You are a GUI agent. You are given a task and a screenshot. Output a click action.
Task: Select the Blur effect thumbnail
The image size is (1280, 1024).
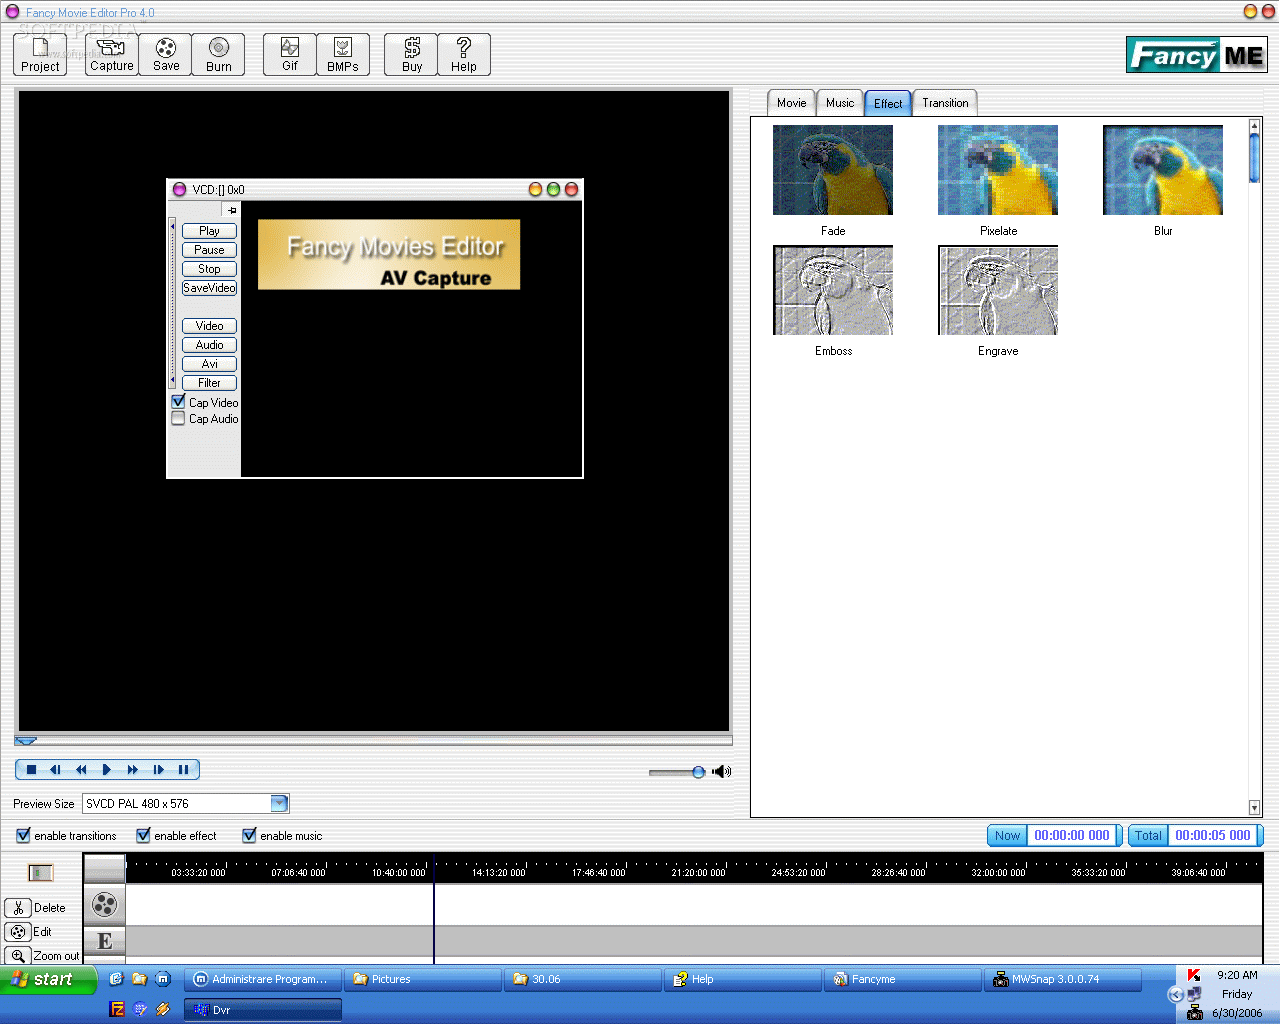click(1163, 170)
